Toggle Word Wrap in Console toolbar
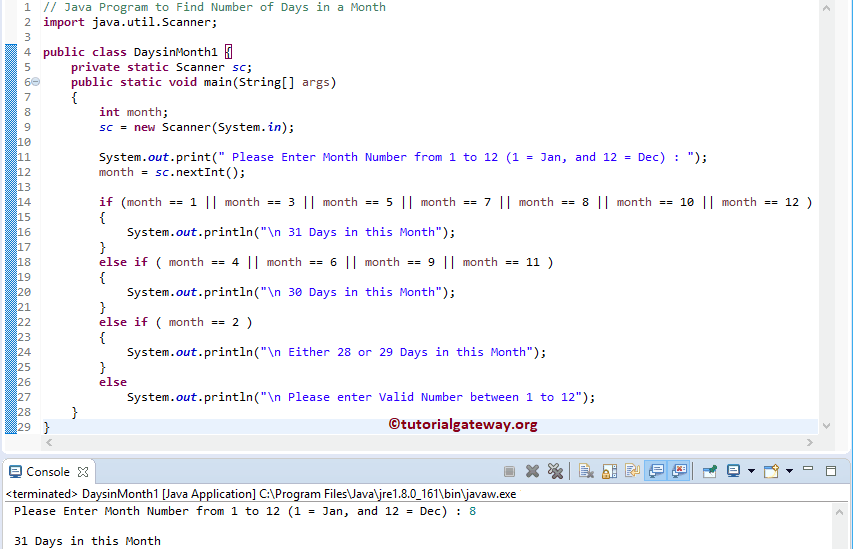 pos(632,471)
